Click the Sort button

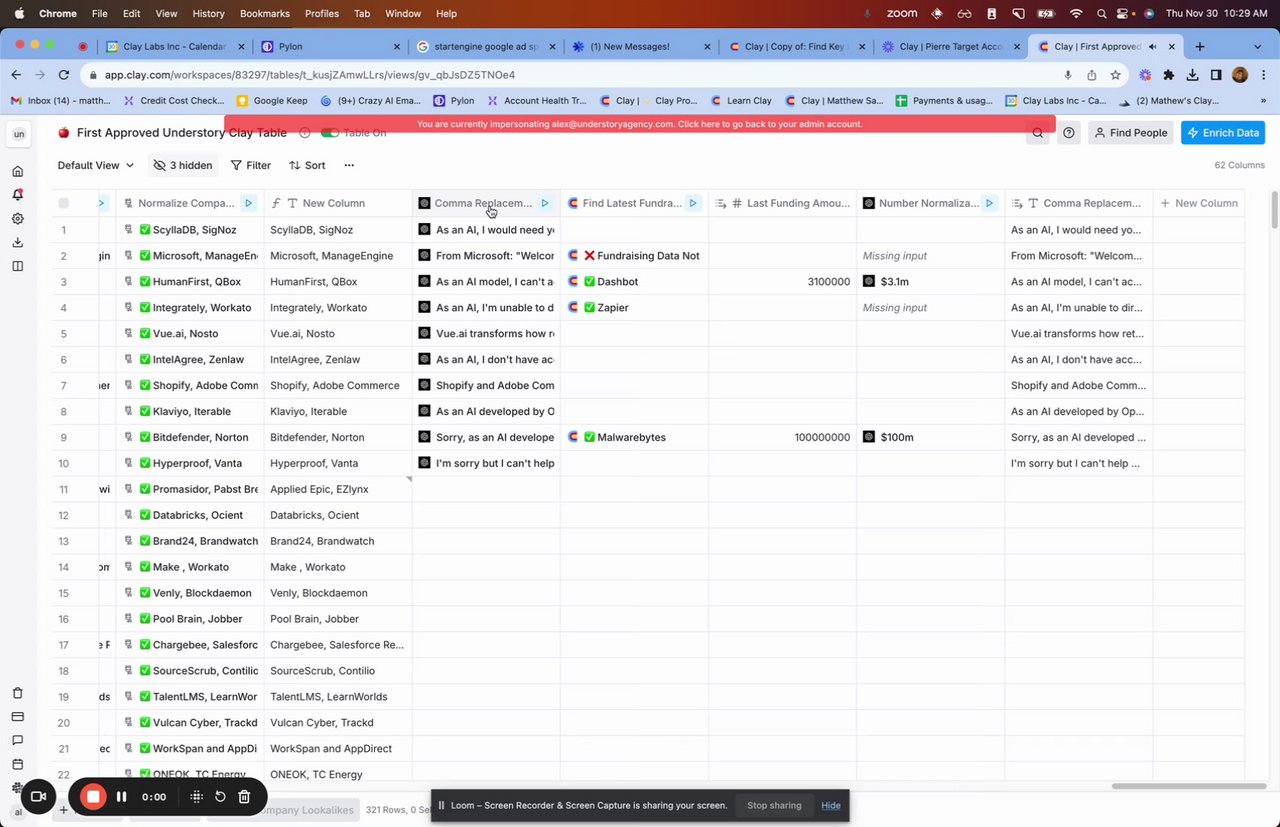(x=308, y=165)
